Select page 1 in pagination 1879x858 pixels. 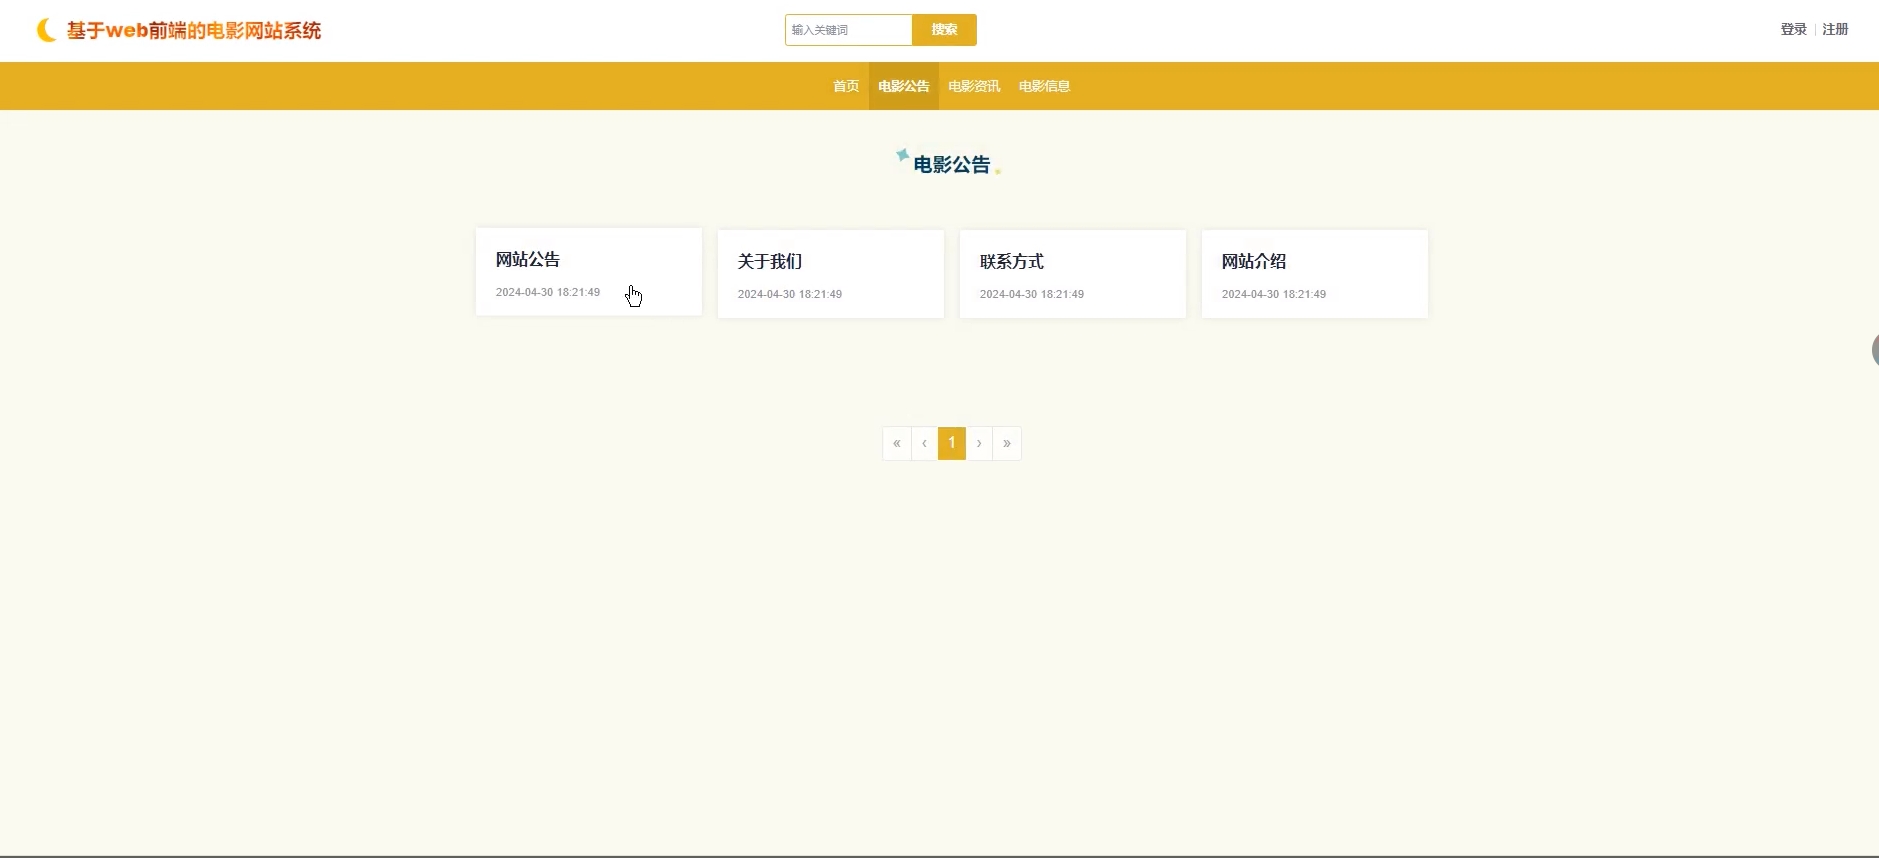(952, 443)
